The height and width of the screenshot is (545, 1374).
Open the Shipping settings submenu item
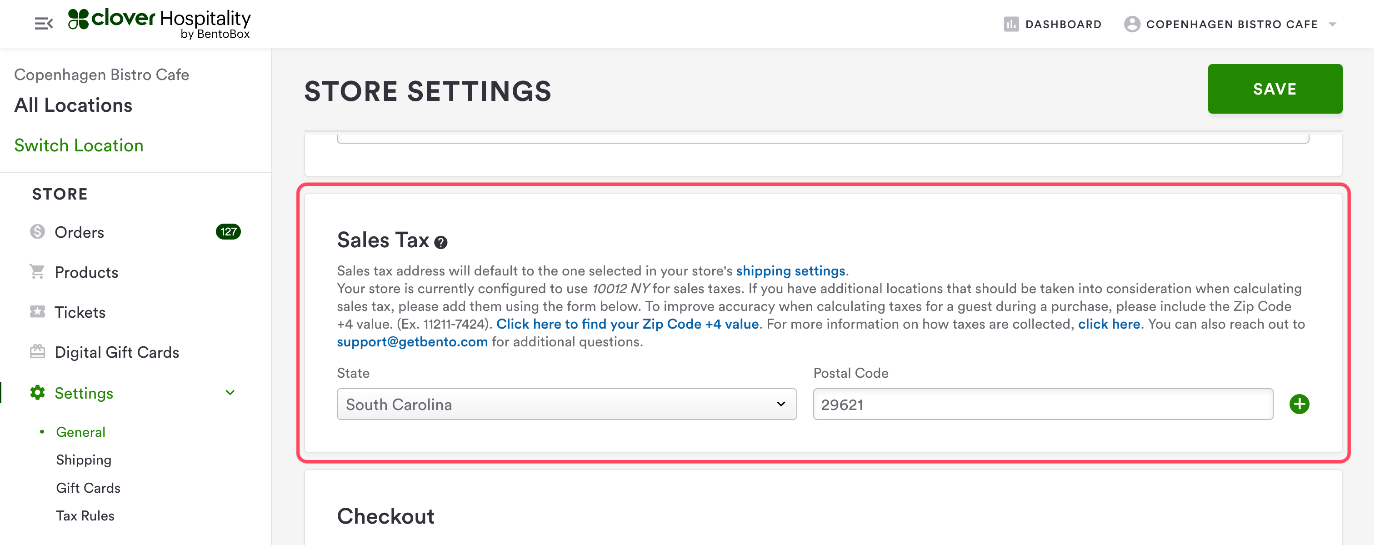coord(84,460)
